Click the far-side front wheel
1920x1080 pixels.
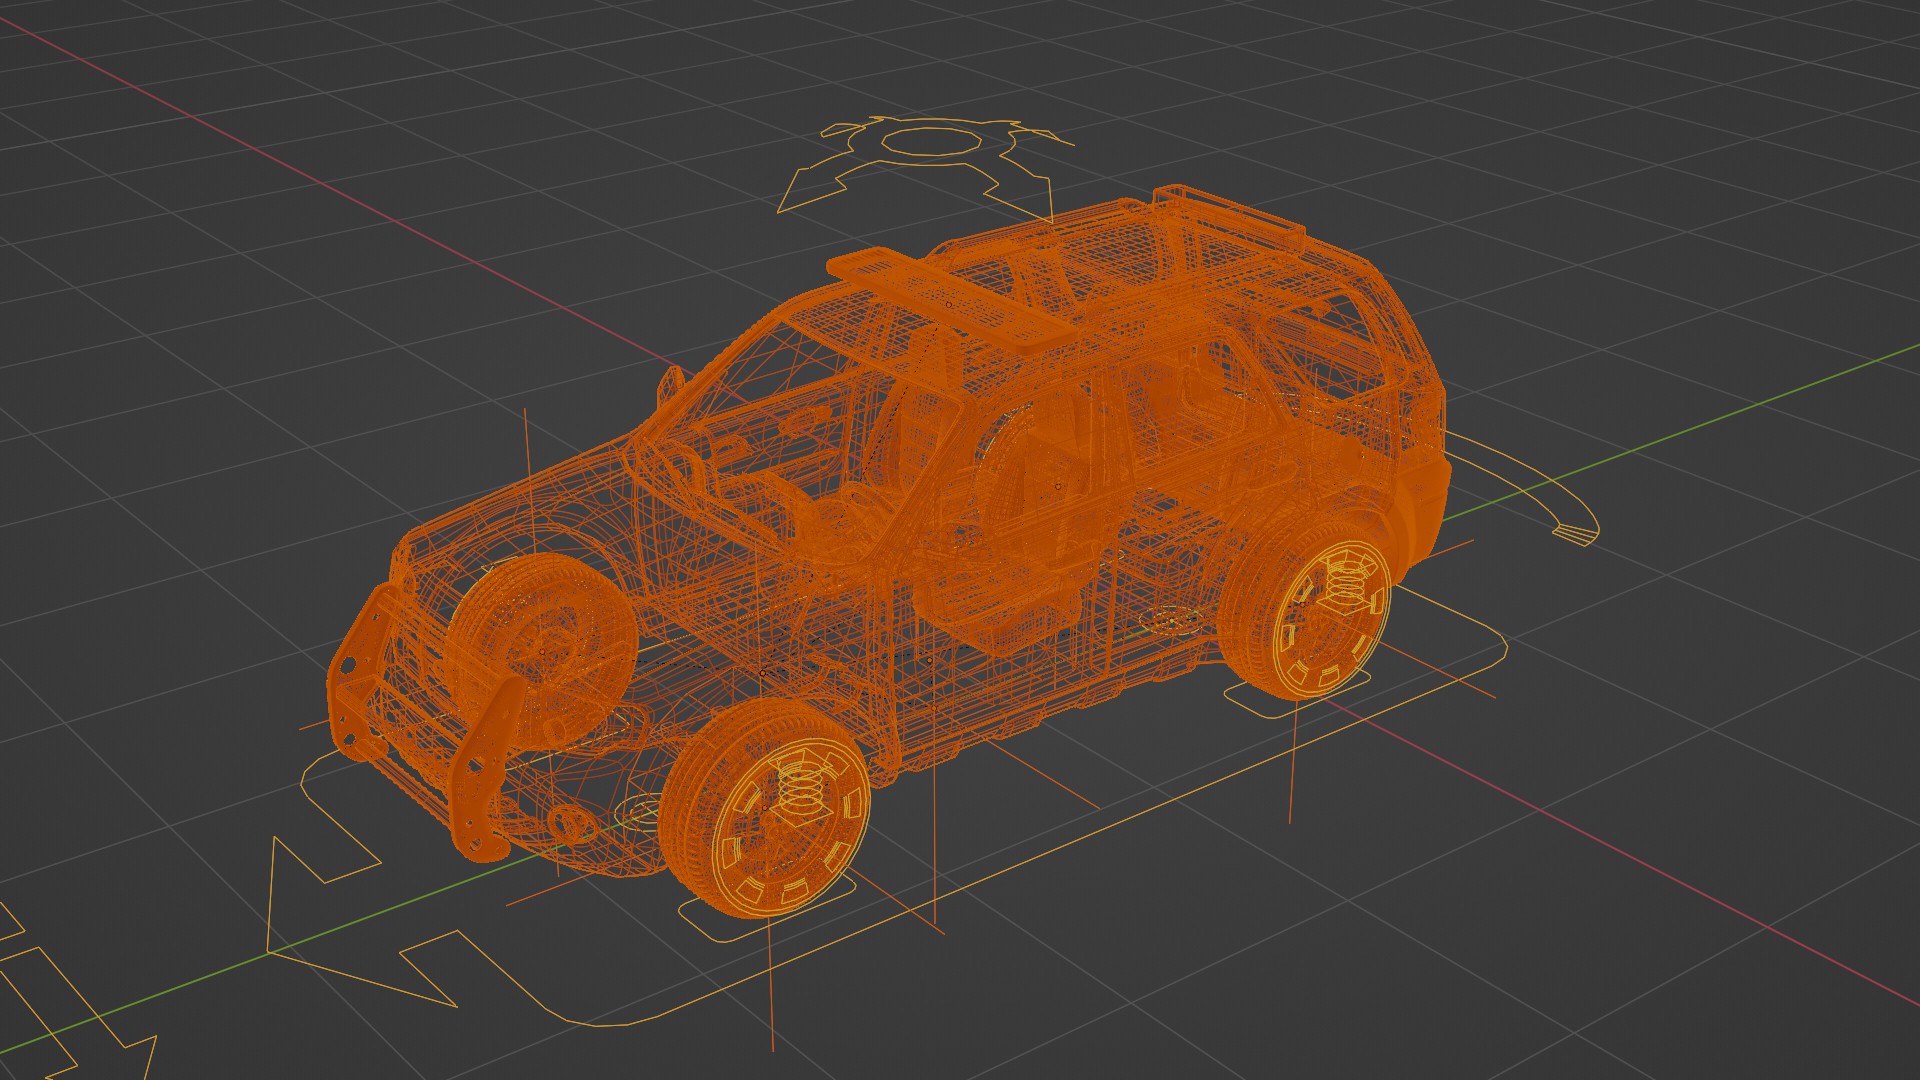click(540, 640)
